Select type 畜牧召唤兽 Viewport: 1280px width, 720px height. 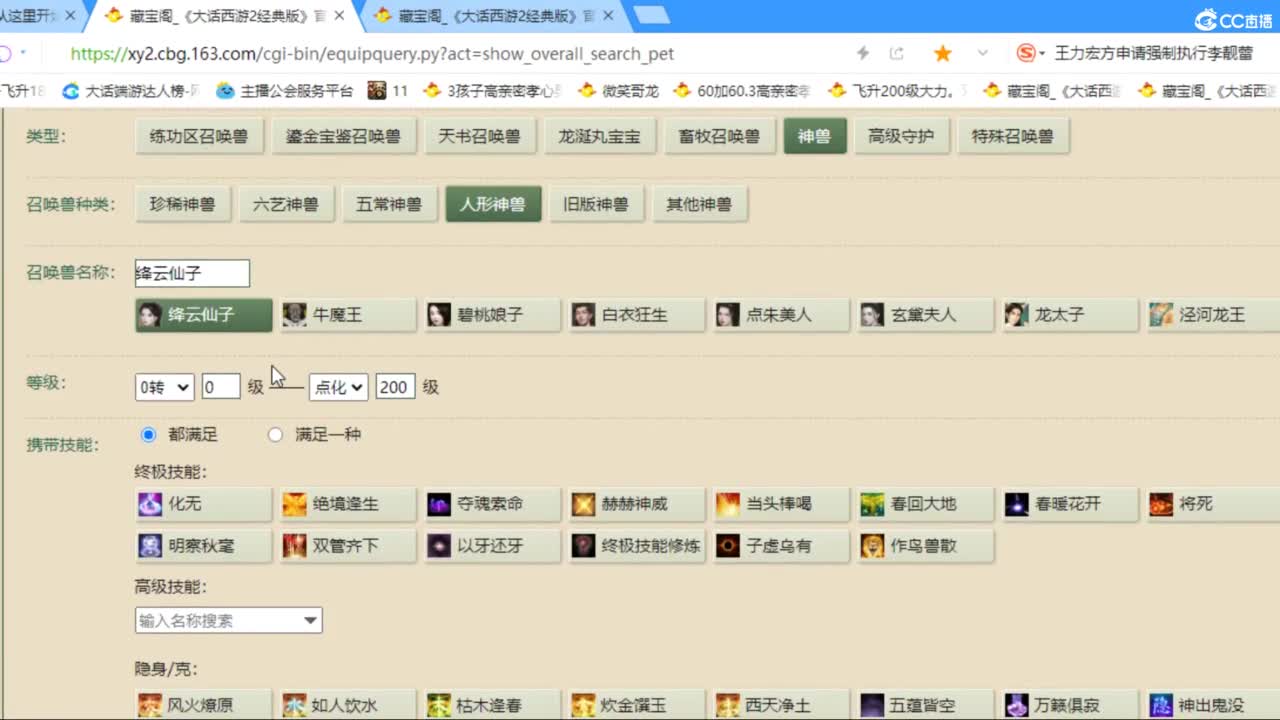720,137
